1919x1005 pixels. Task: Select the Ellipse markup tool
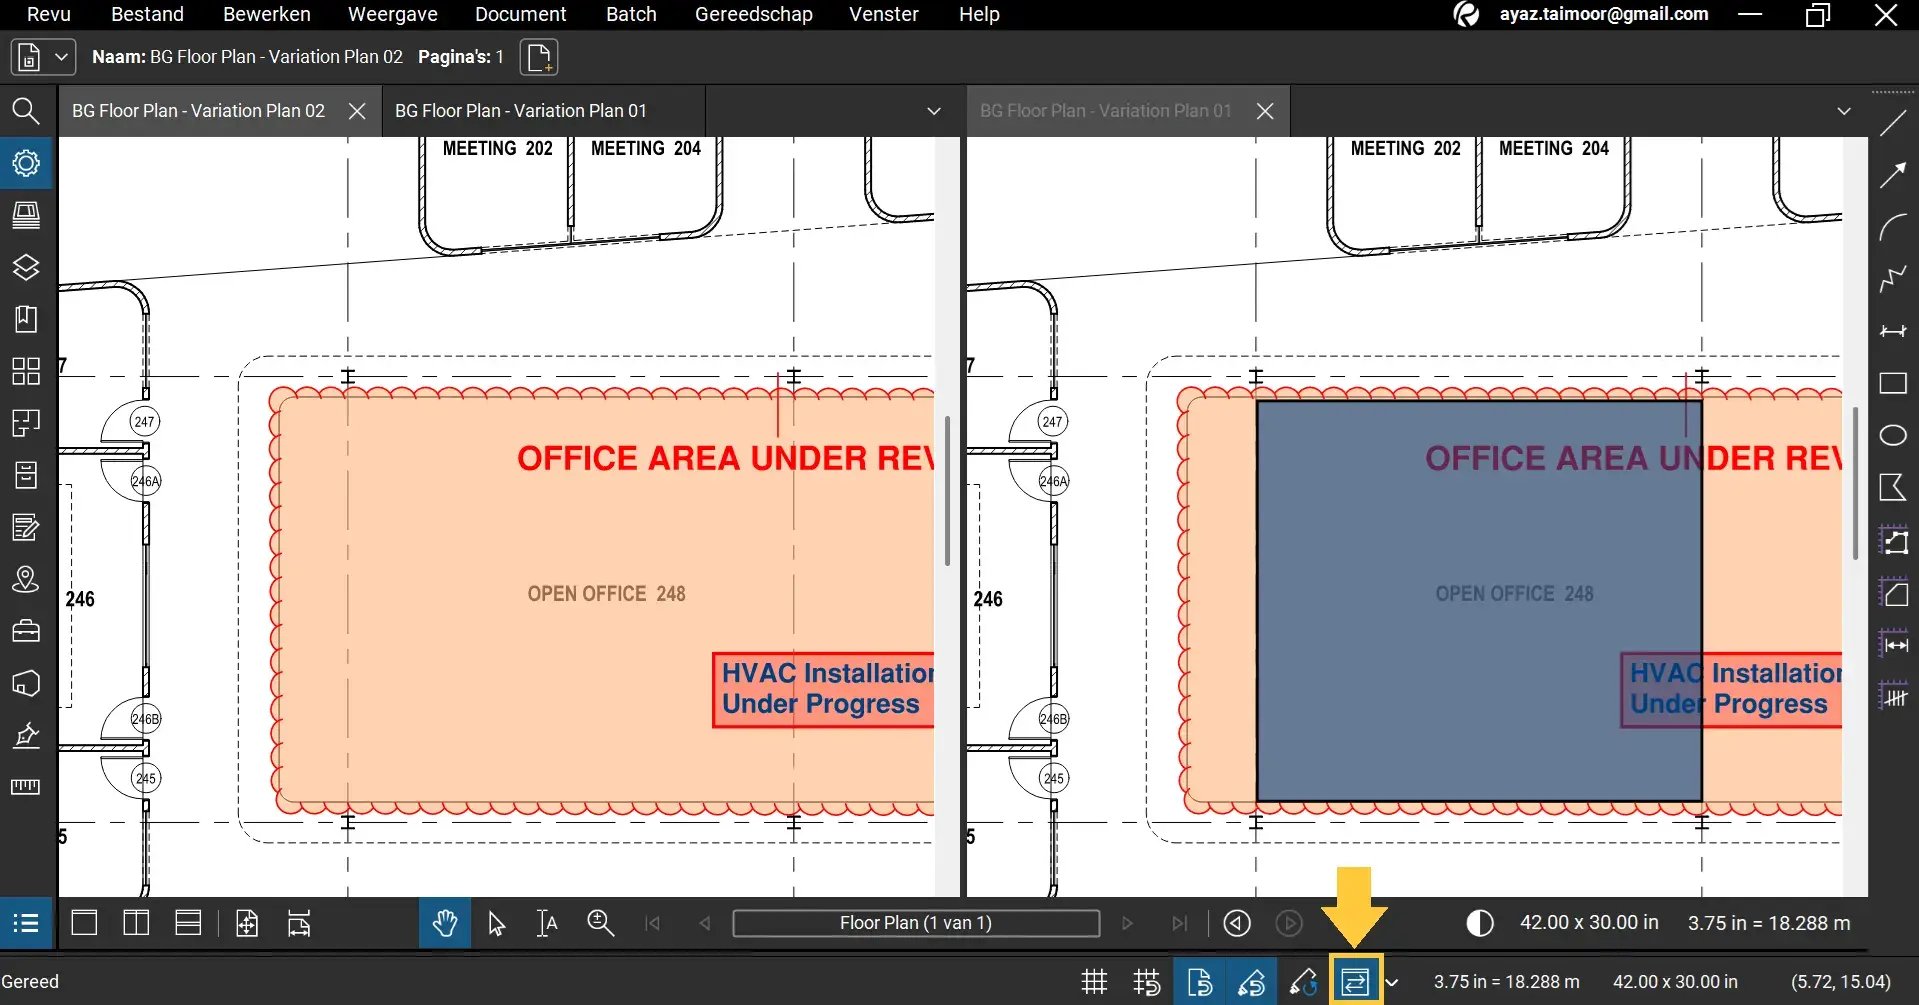[1893, 435]
